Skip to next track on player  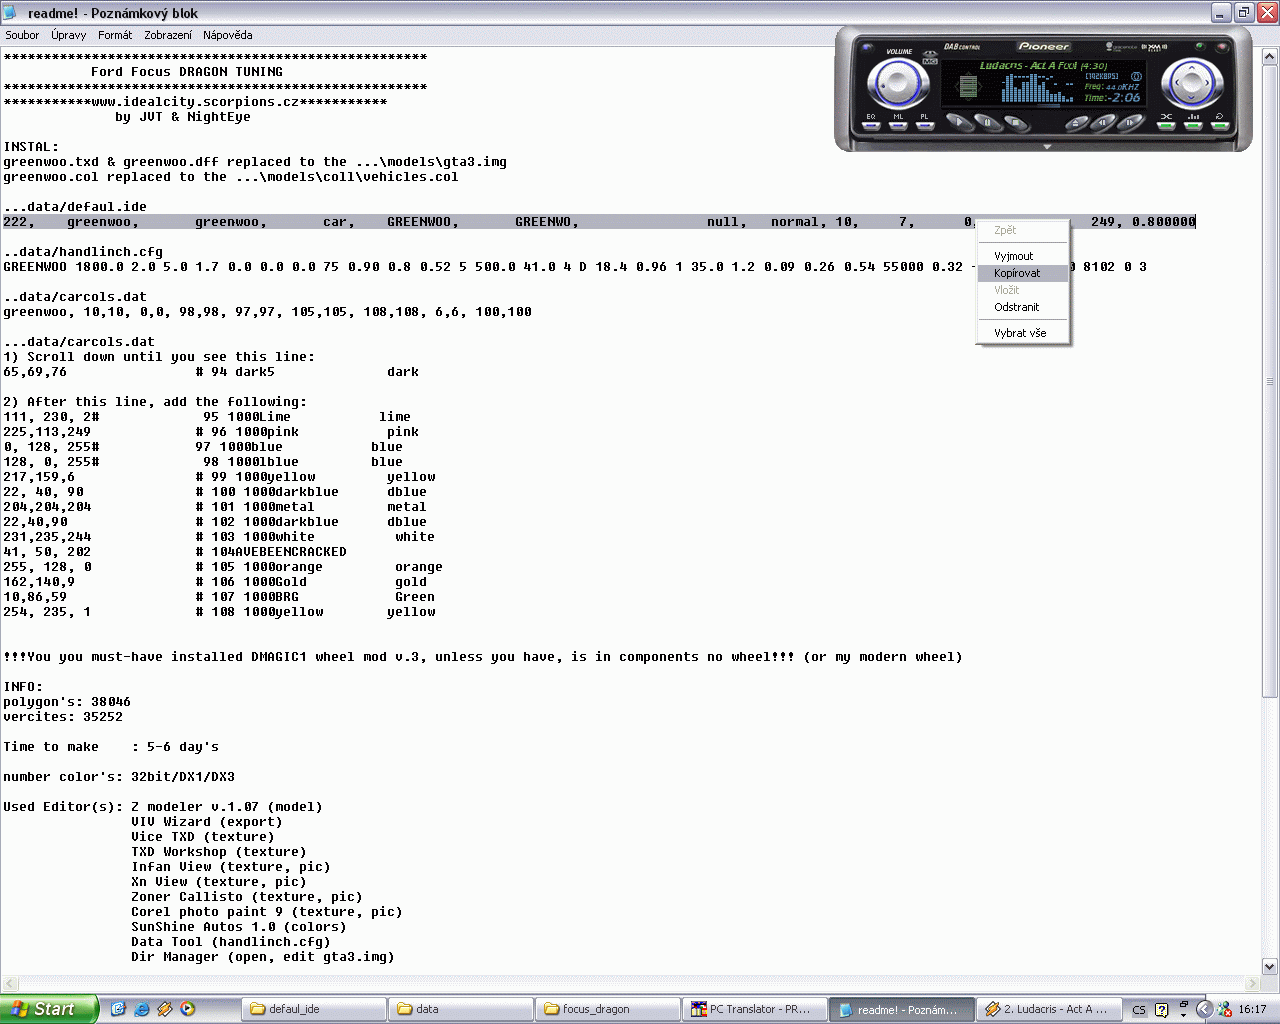coord(1130,123)
